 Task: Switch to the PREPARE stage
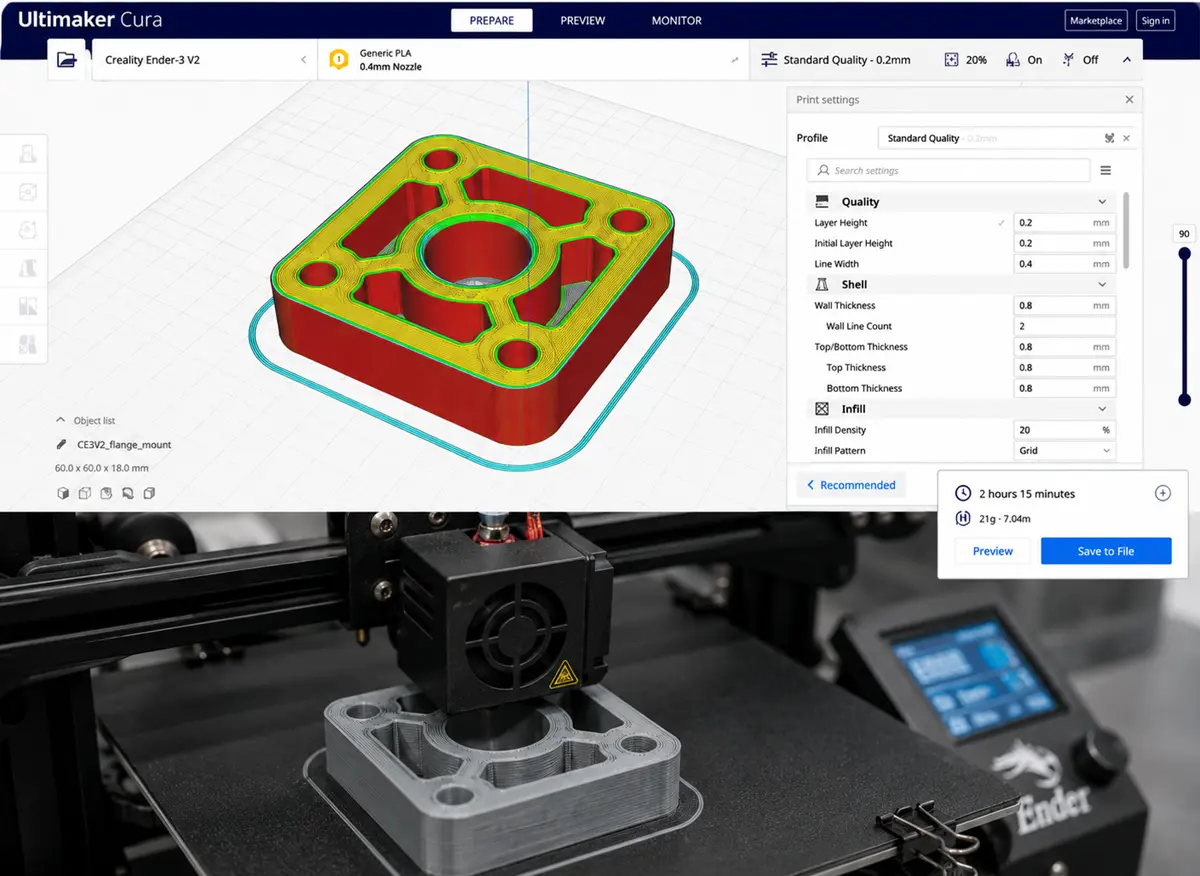click(492, 20)
